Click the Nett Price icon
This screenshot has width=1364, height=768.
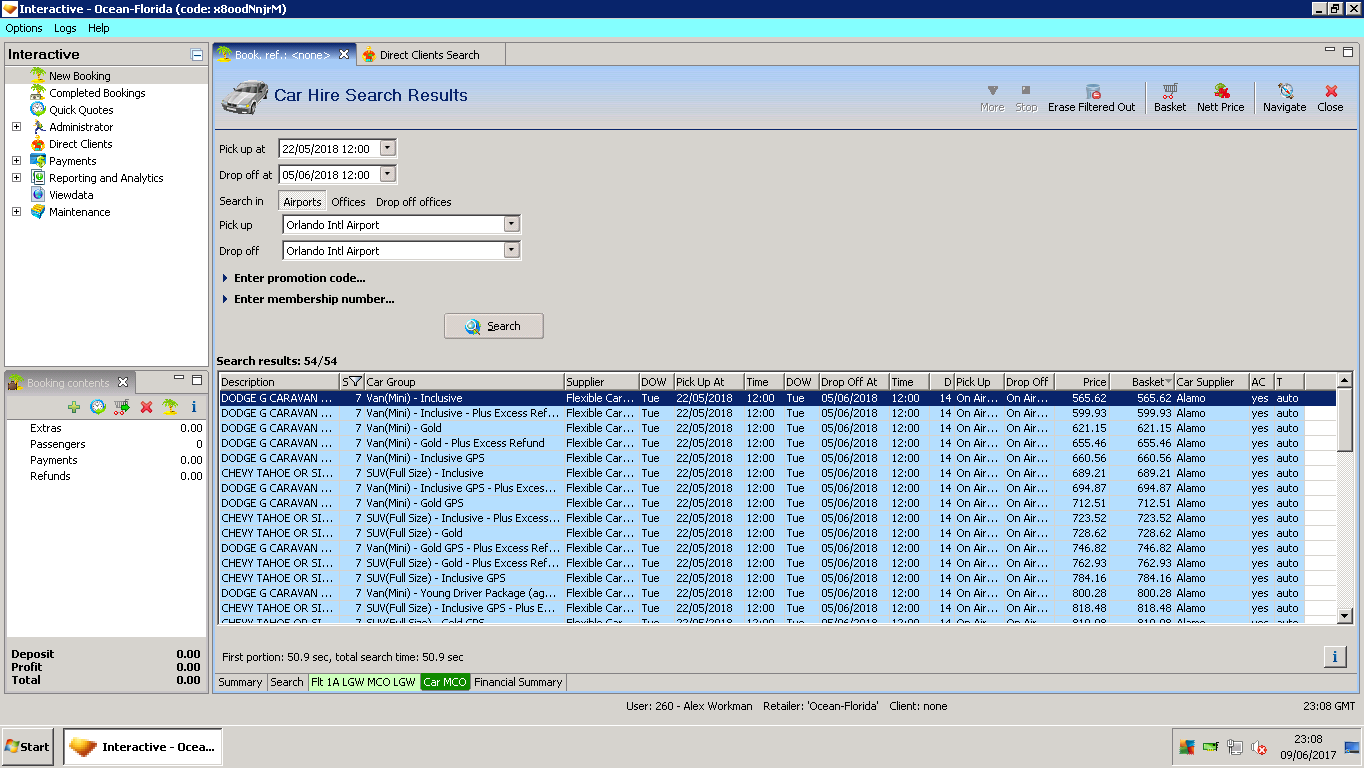[1221, 92]
